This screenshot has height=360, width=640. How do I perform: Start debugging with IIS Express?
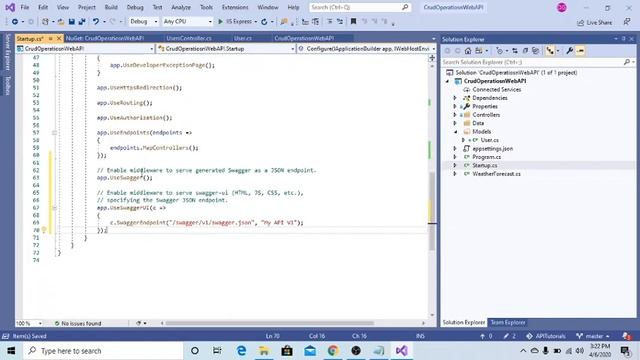(235, 22)
